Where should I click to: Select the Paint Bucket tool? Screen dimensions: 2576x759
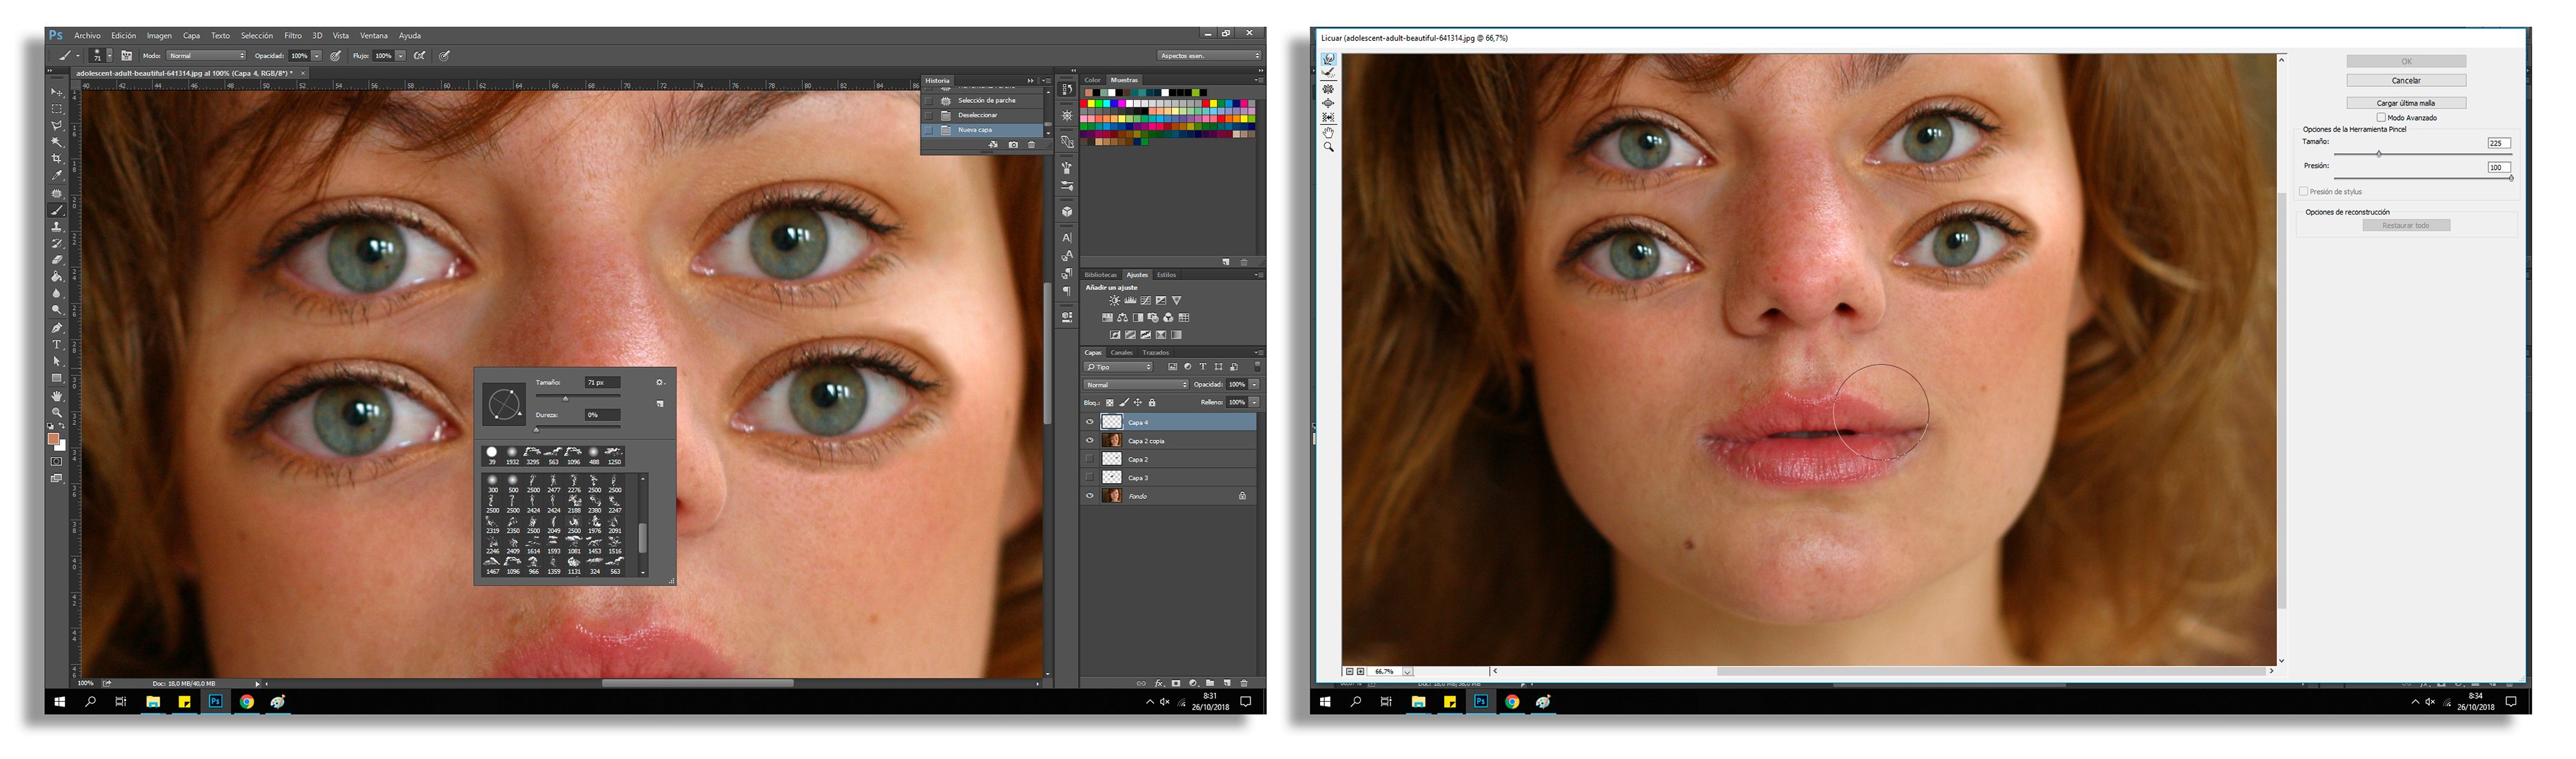[57, 276]
